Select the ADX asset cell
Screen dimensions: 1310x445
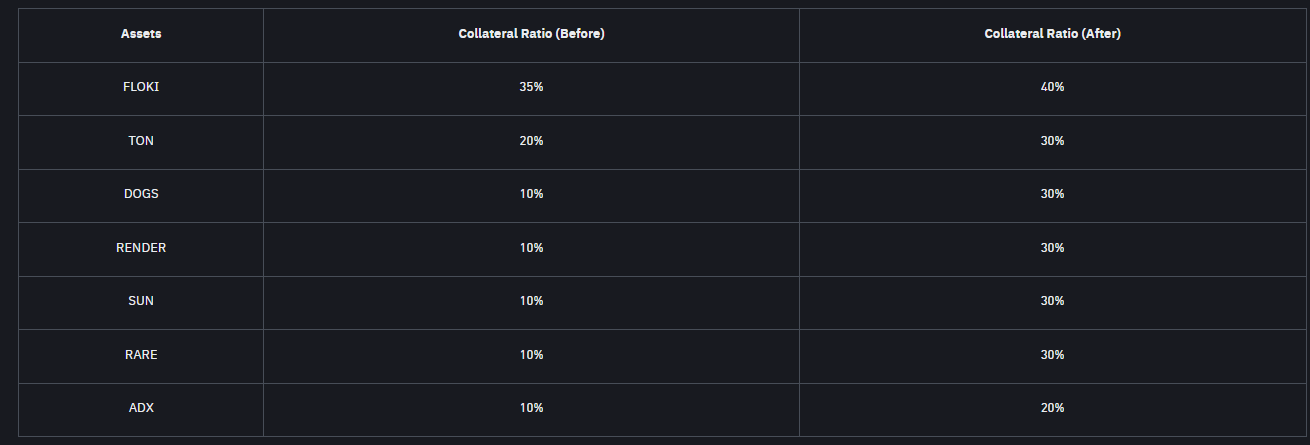point(141,408)
